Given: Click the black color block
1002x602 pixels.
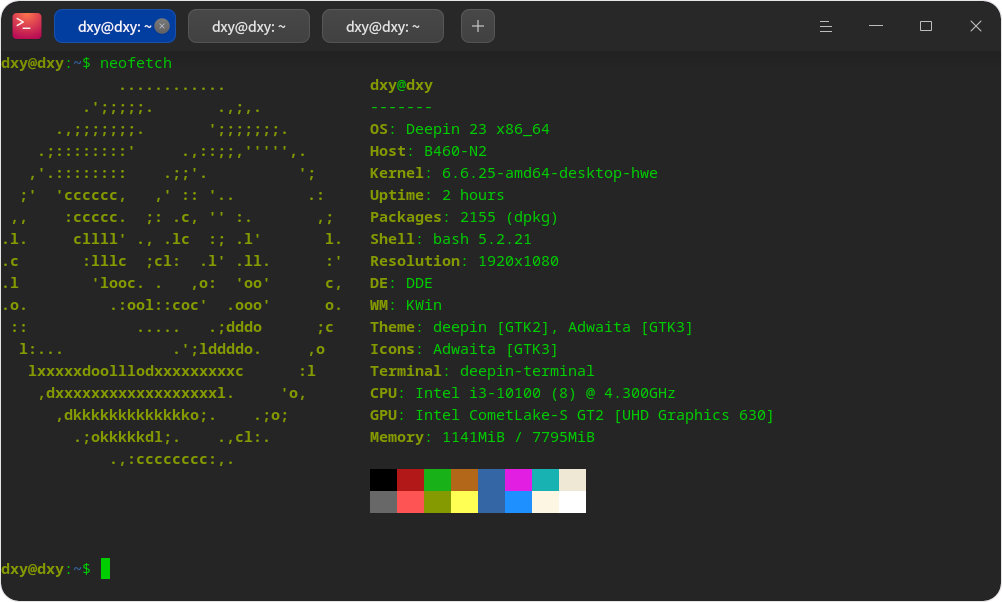Looking at the screenshot, I should [383, 480].
